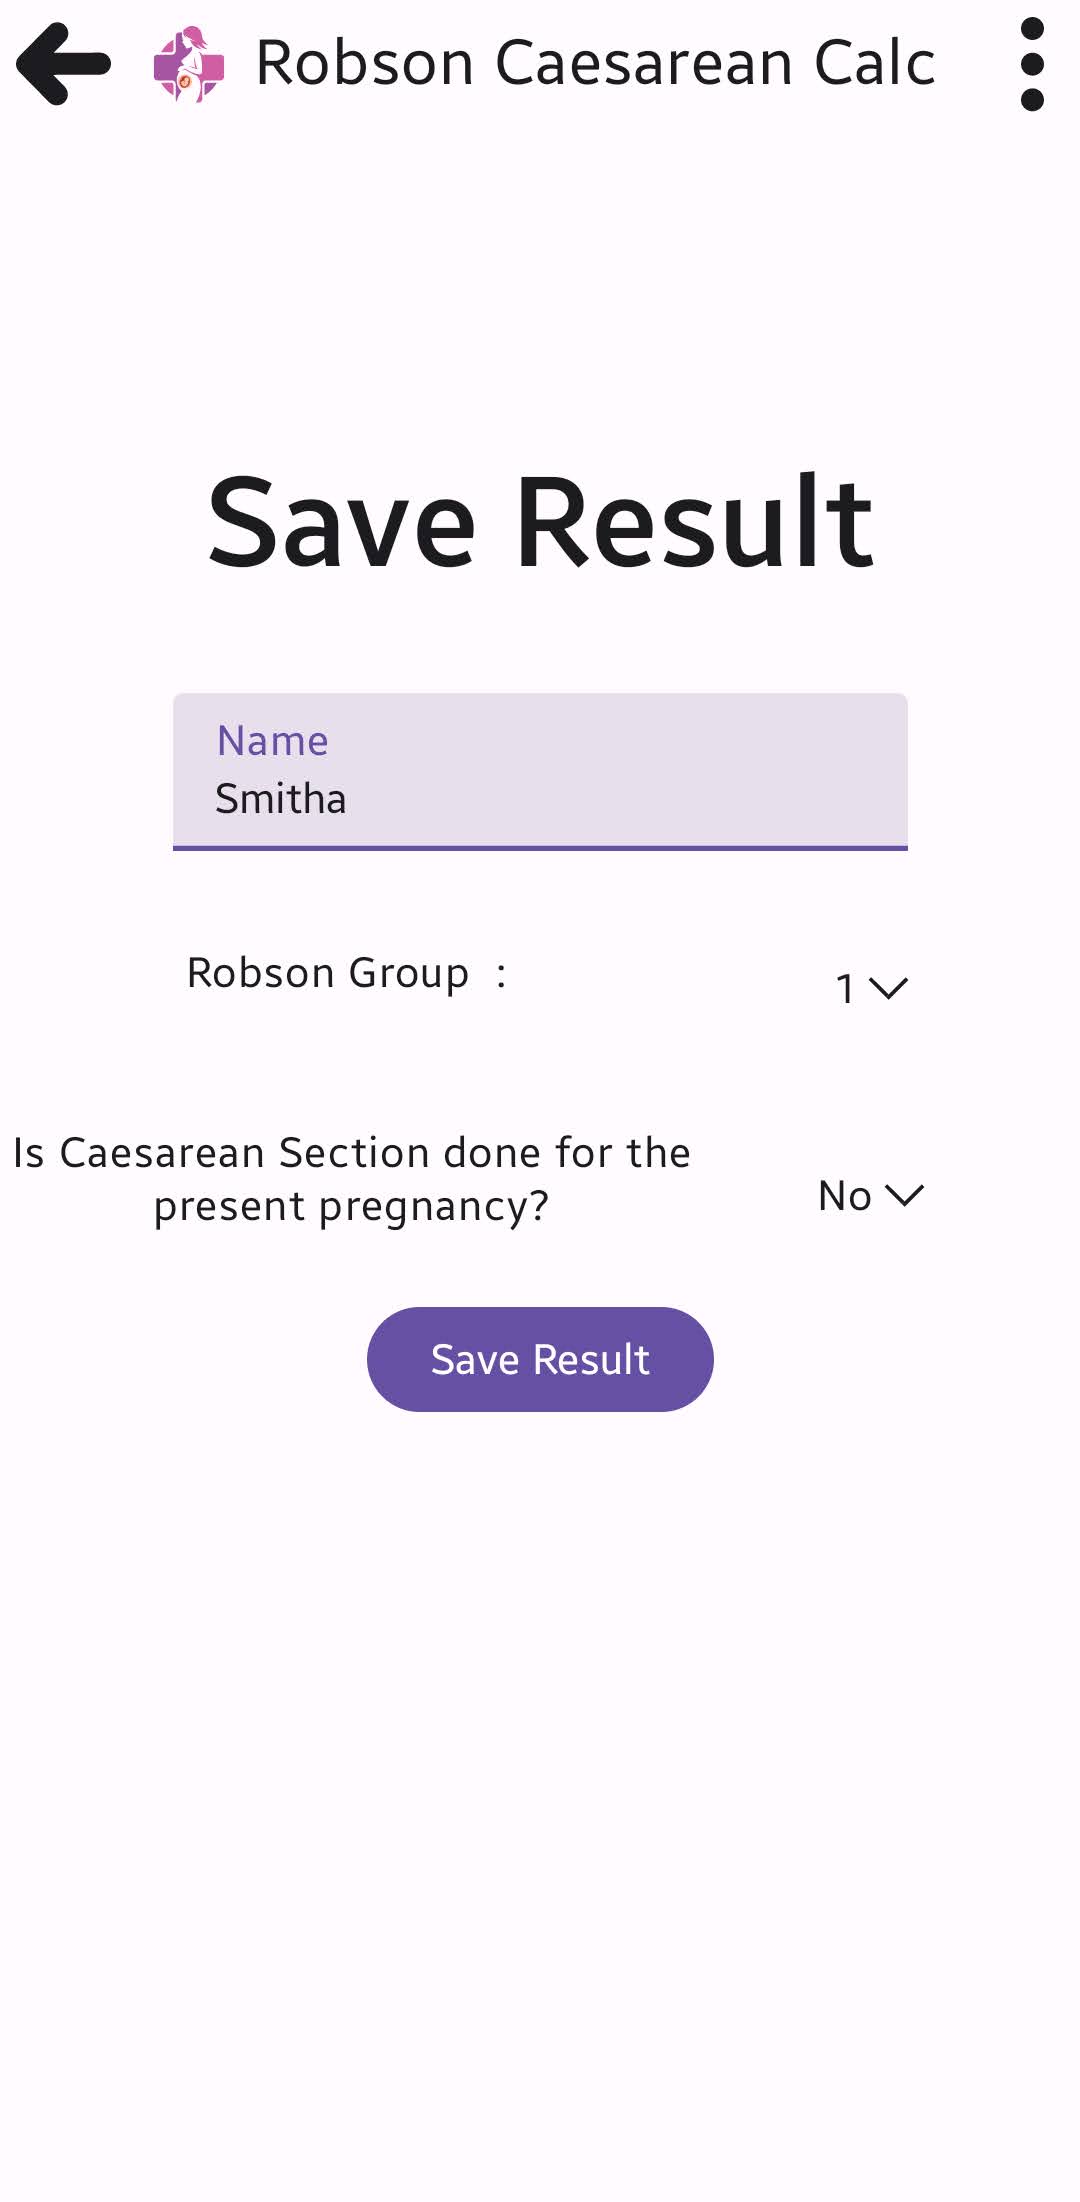Tap the purple underline of the Name field

point(540,848)
